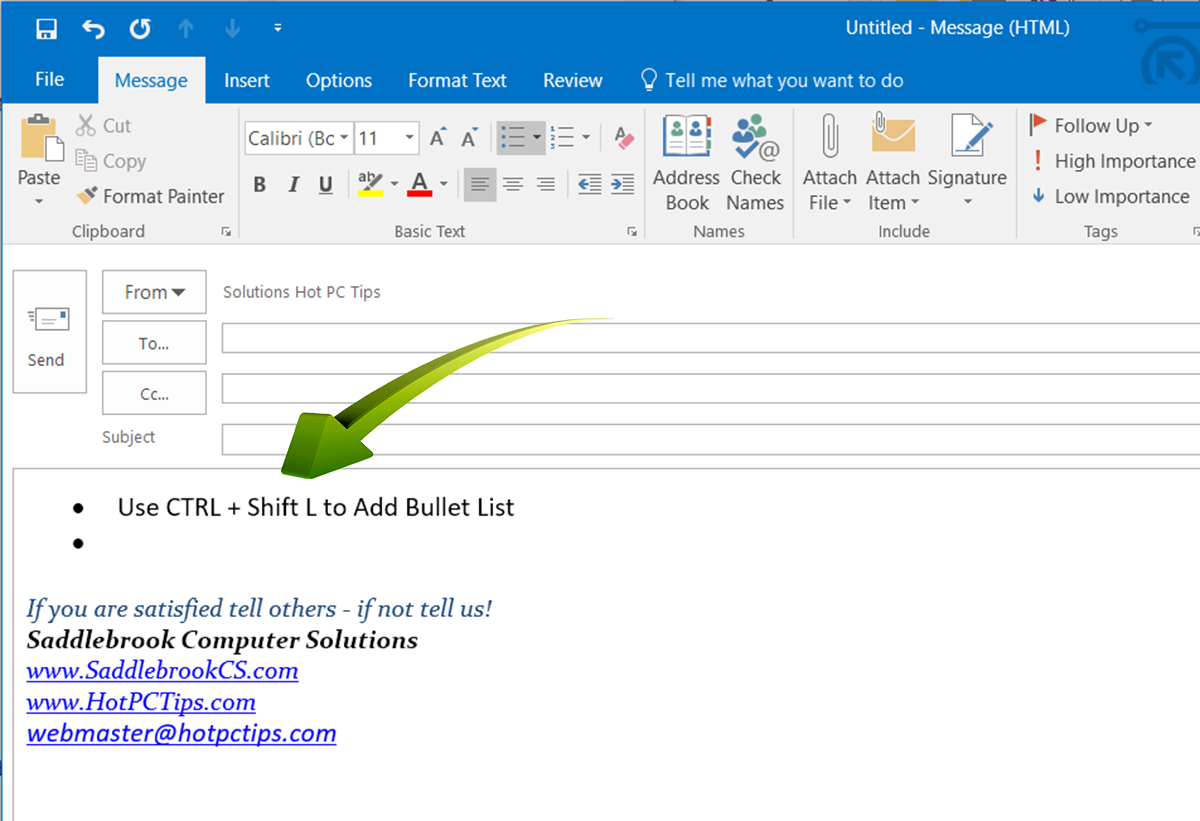Align text right
The image size is (1200, 821).
546,184
